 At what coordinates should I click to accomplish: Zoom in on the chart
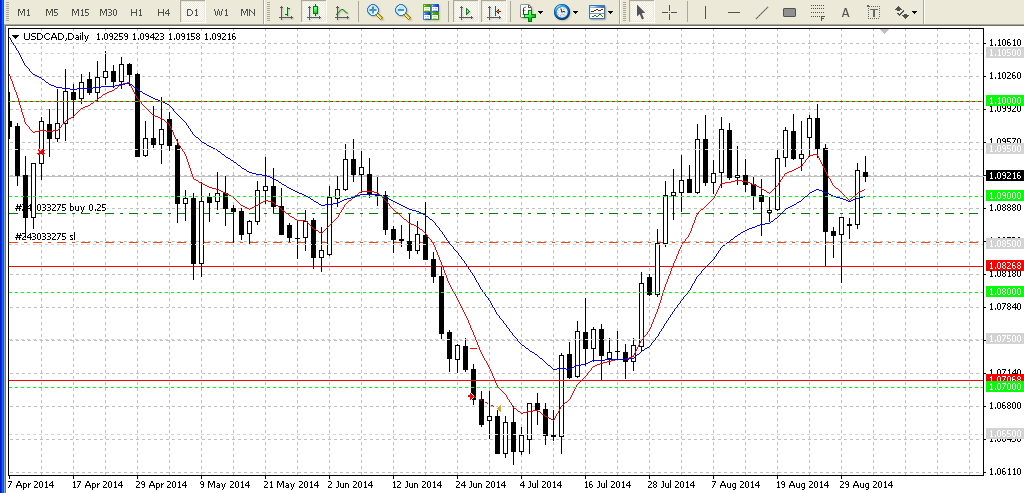pos(375,12)
